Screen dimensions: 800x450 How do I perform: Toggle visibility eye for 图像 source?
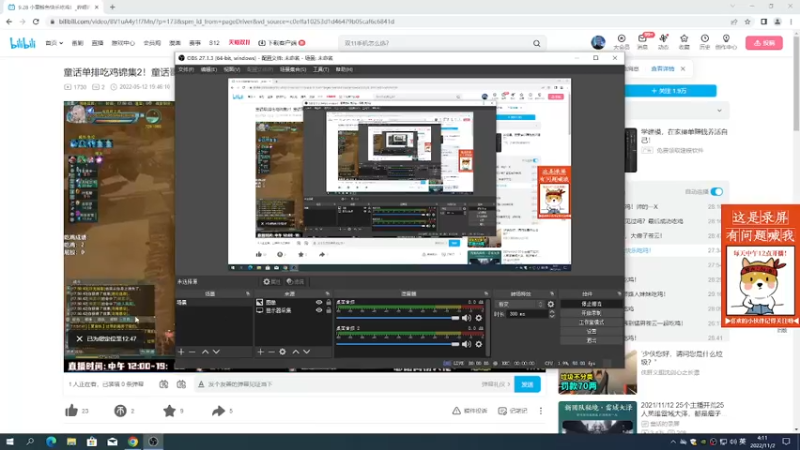coord(319,303)
